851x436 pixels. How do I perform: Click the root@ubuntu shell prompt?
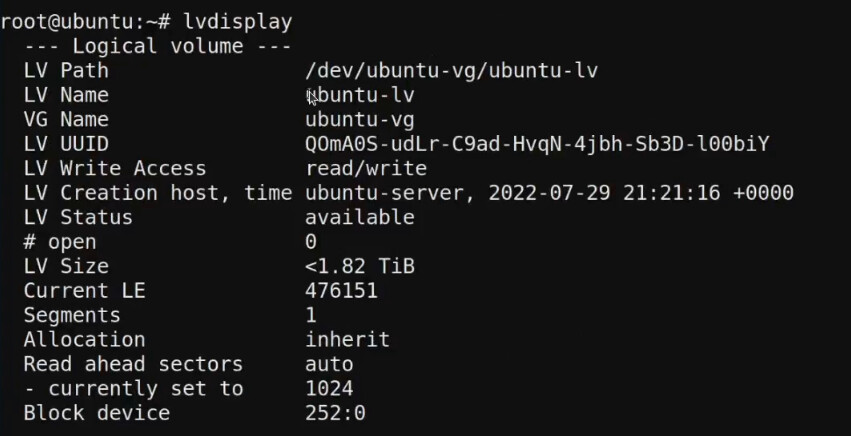(86, 22)
